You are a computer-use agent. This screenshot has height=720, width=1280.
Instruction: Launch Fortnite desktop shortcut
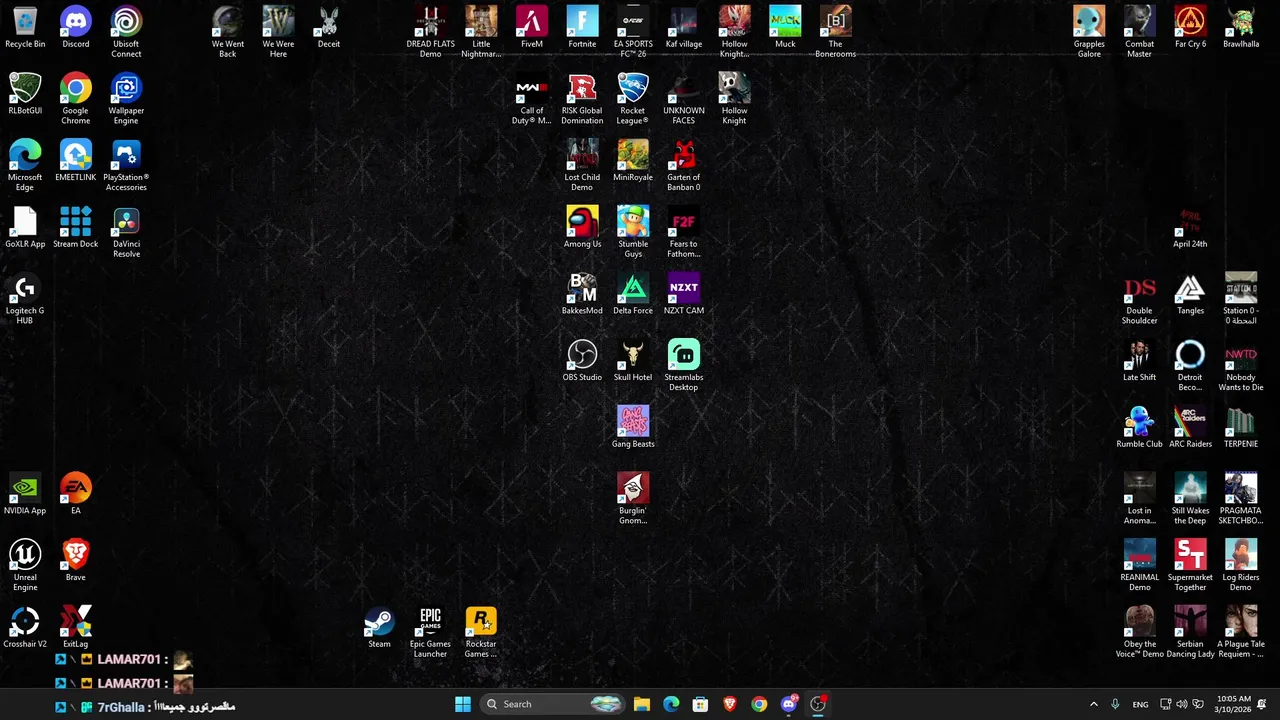582,28
